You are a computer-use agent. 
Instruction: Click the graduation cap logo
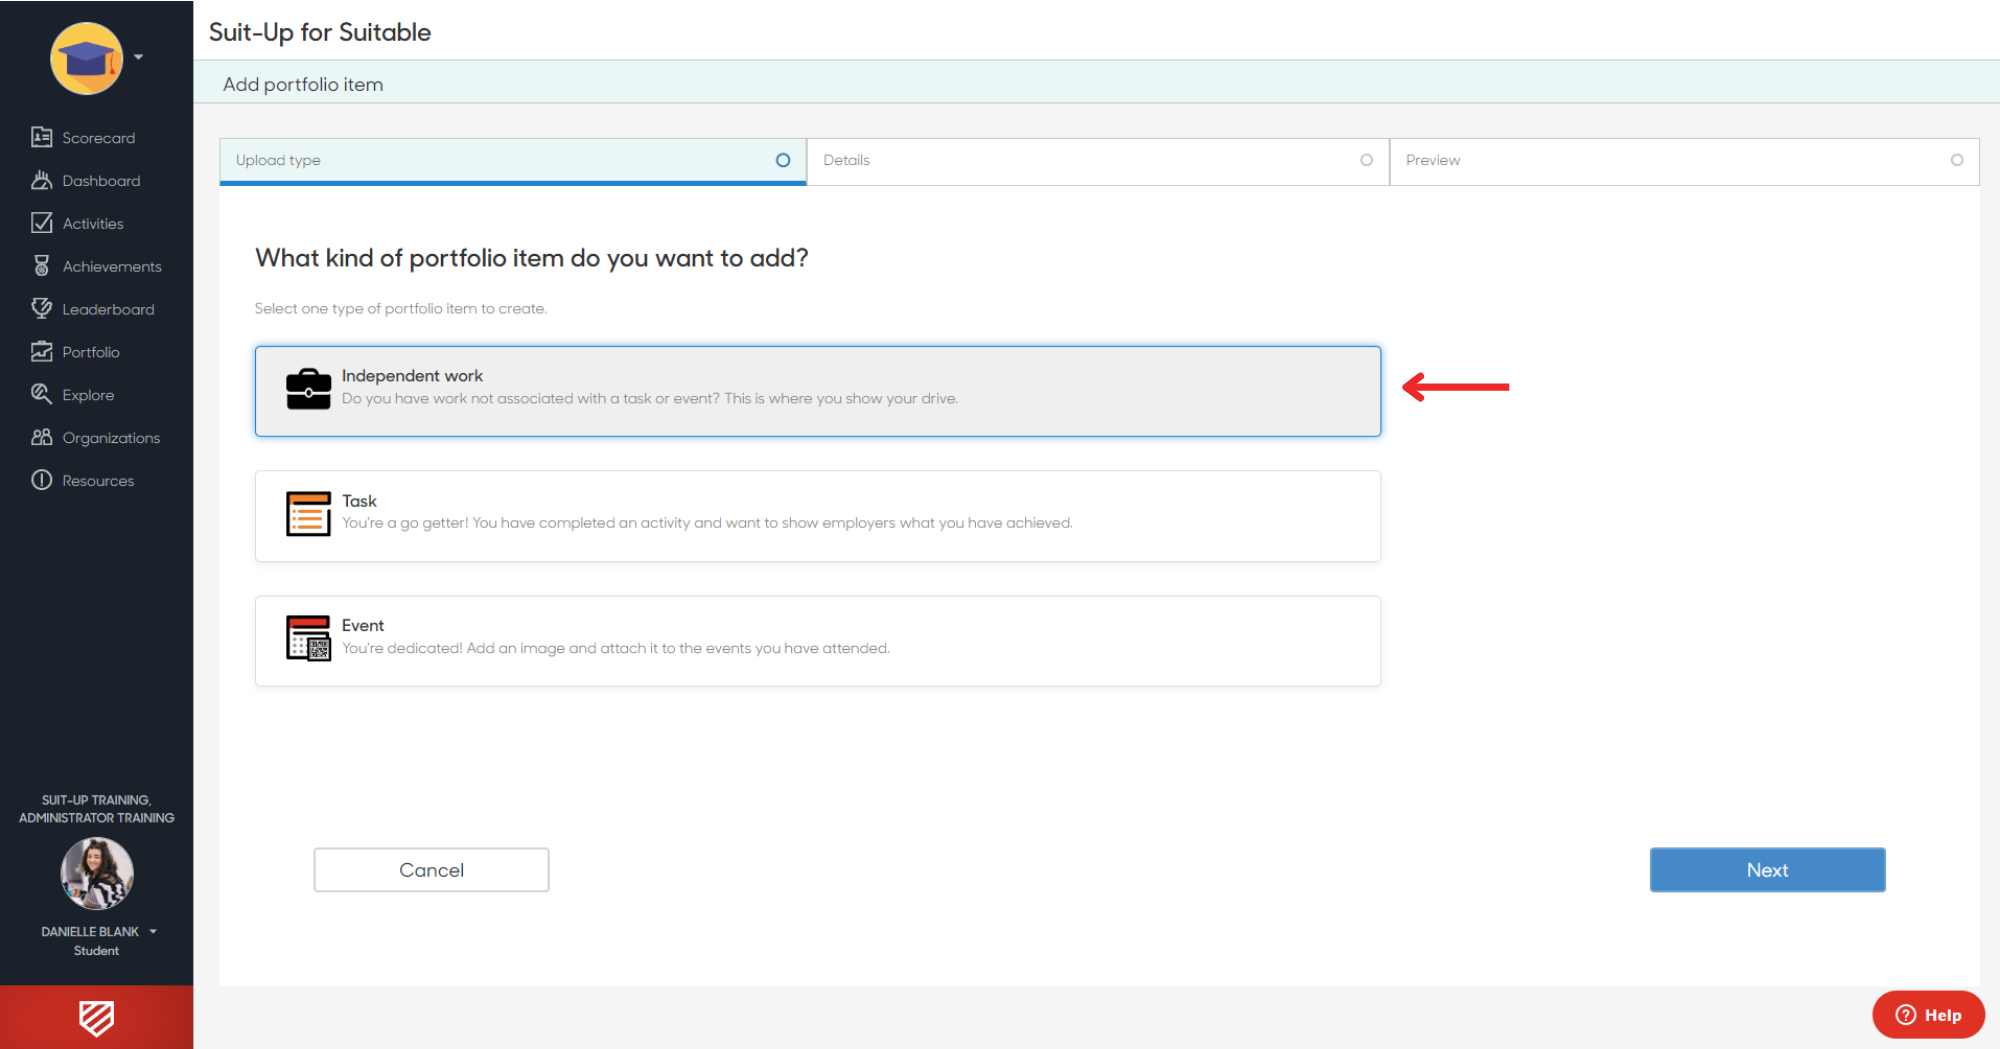coord(87,58)
